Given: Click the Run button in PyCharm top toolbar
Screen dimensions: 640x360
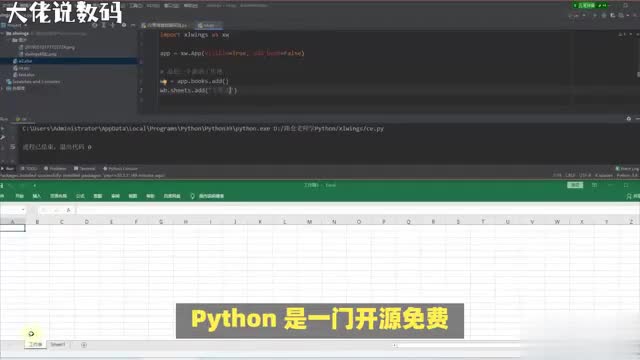Looking at the screenshot, I should tap(595, 15).
